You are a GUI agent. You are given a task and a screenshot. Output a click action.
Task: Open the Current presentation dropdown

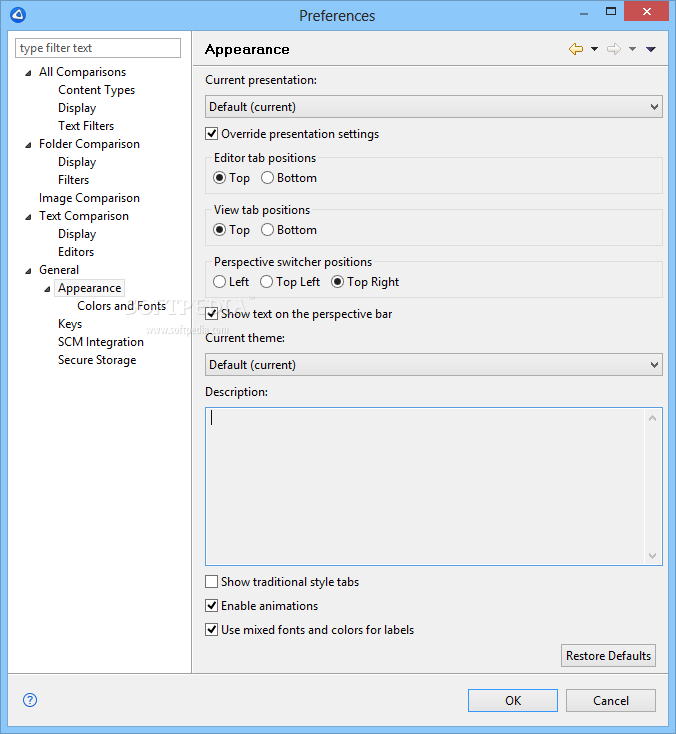click(434, 107)
